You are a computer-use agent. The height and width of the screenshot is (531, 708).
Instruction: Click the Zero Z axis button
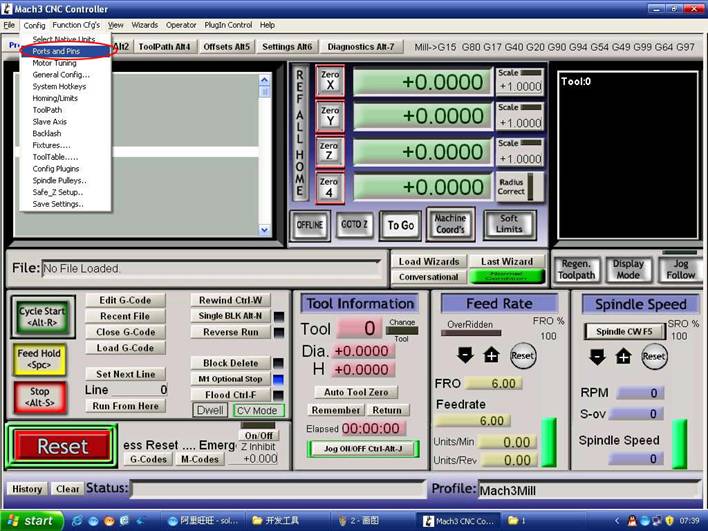[x=330, y=152]
